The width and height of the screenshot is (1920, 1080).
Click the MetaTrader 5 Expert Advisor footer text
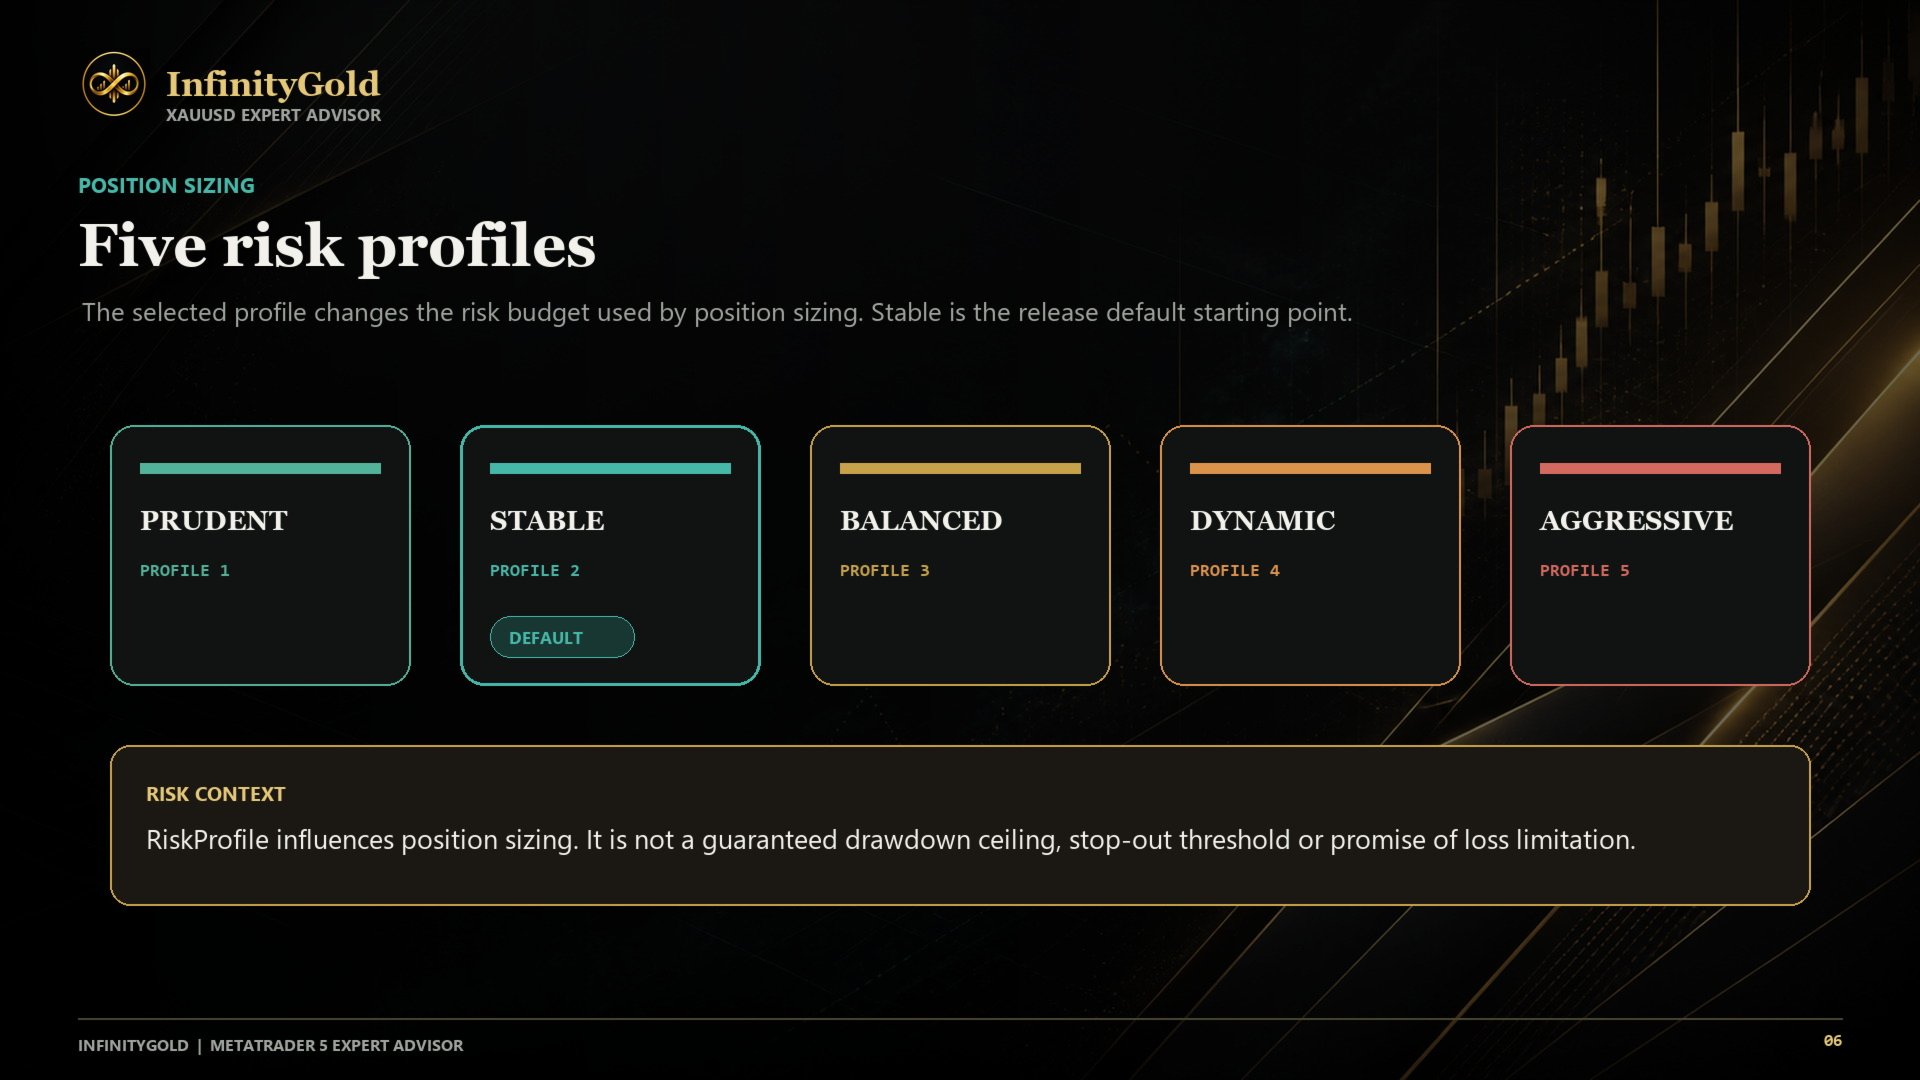336,1045
